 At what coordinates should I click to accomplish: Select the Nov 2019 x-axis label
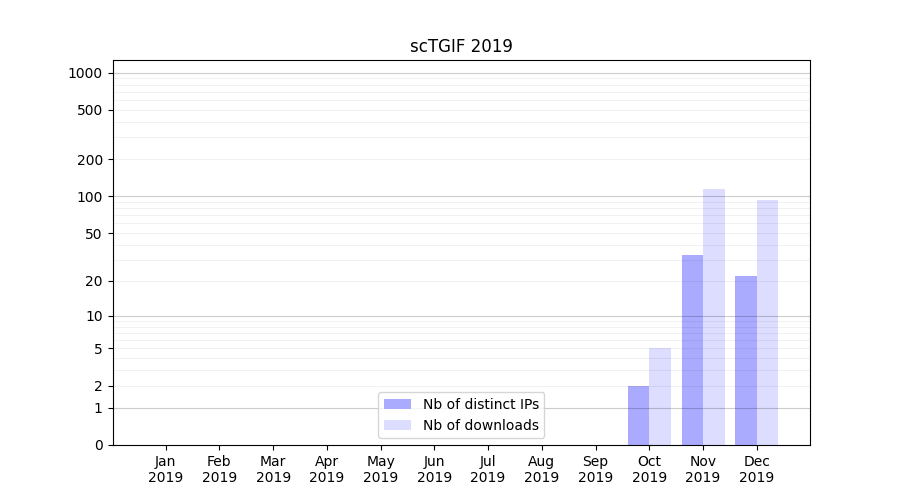point(703,469)
